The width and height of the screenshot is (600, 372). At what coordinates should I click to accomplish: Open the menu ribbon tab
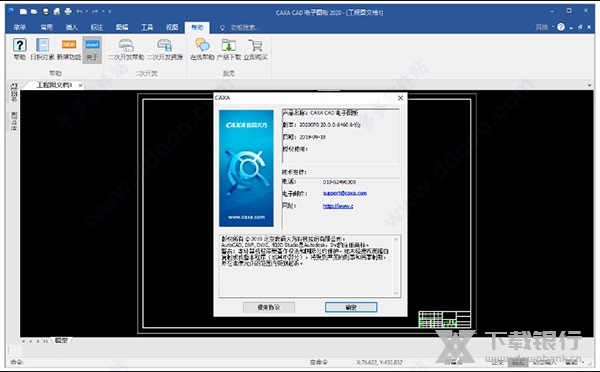[19, 27]
